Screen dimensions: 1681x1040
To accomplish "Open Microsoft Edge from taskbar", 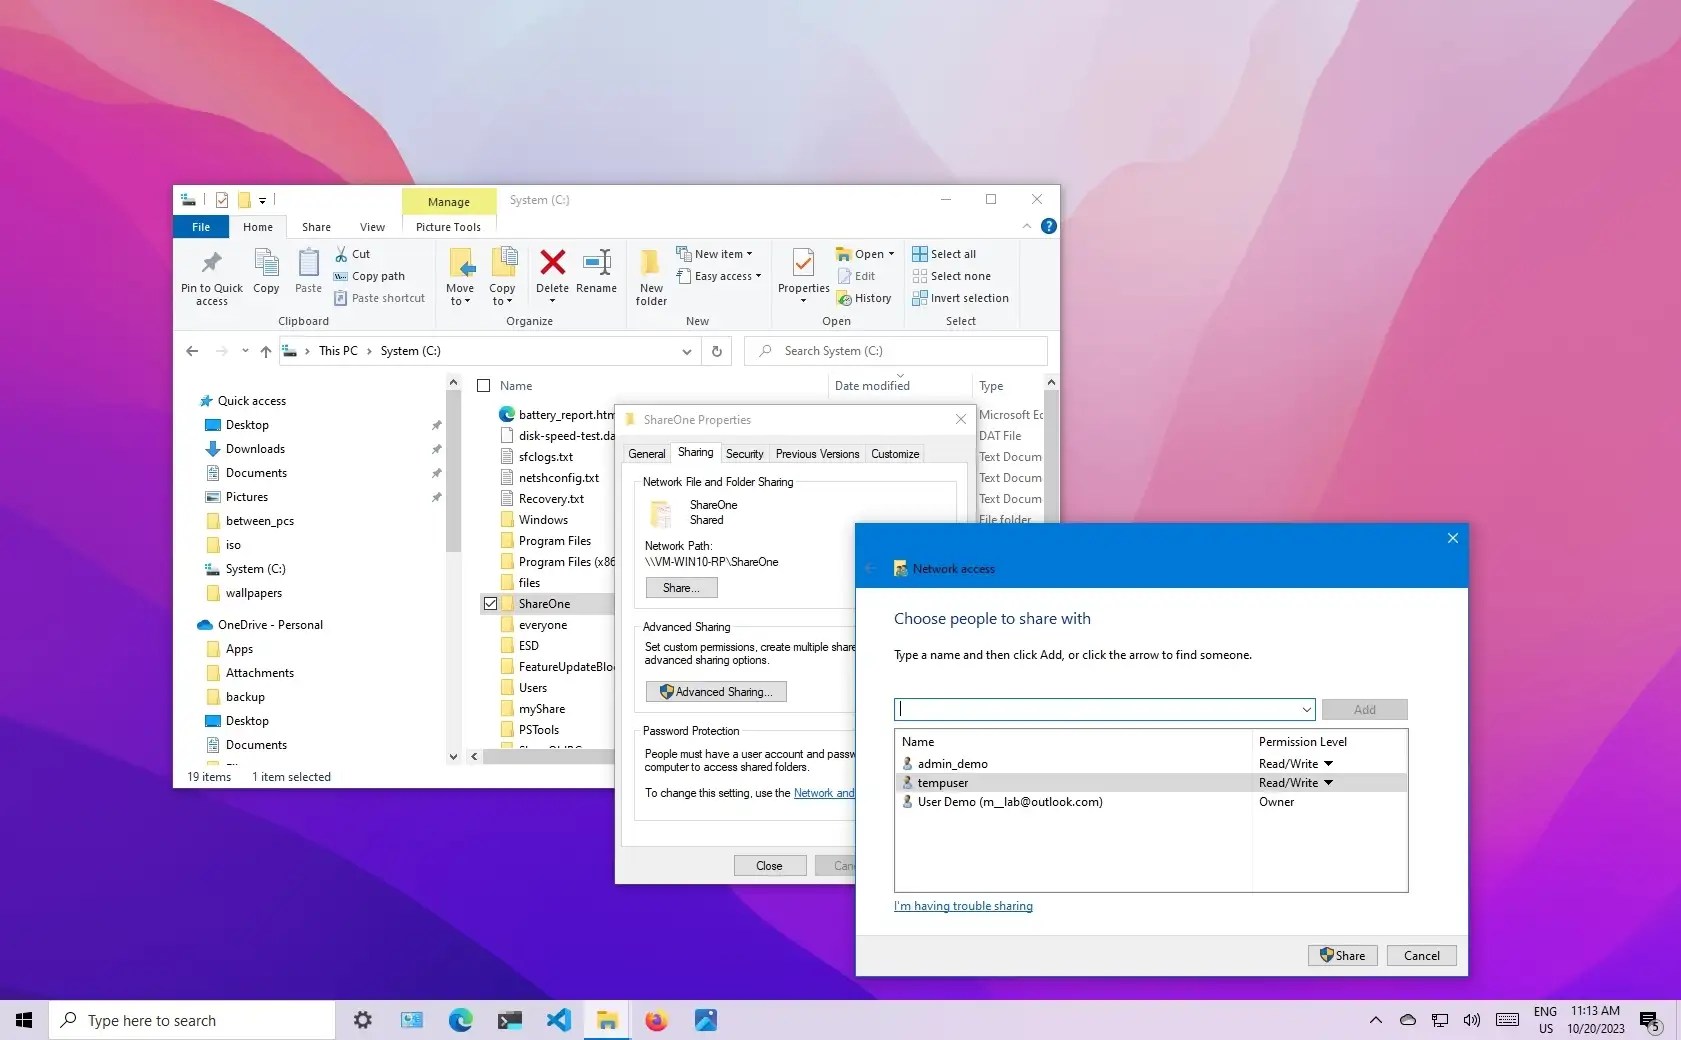I will [460, 1020].
